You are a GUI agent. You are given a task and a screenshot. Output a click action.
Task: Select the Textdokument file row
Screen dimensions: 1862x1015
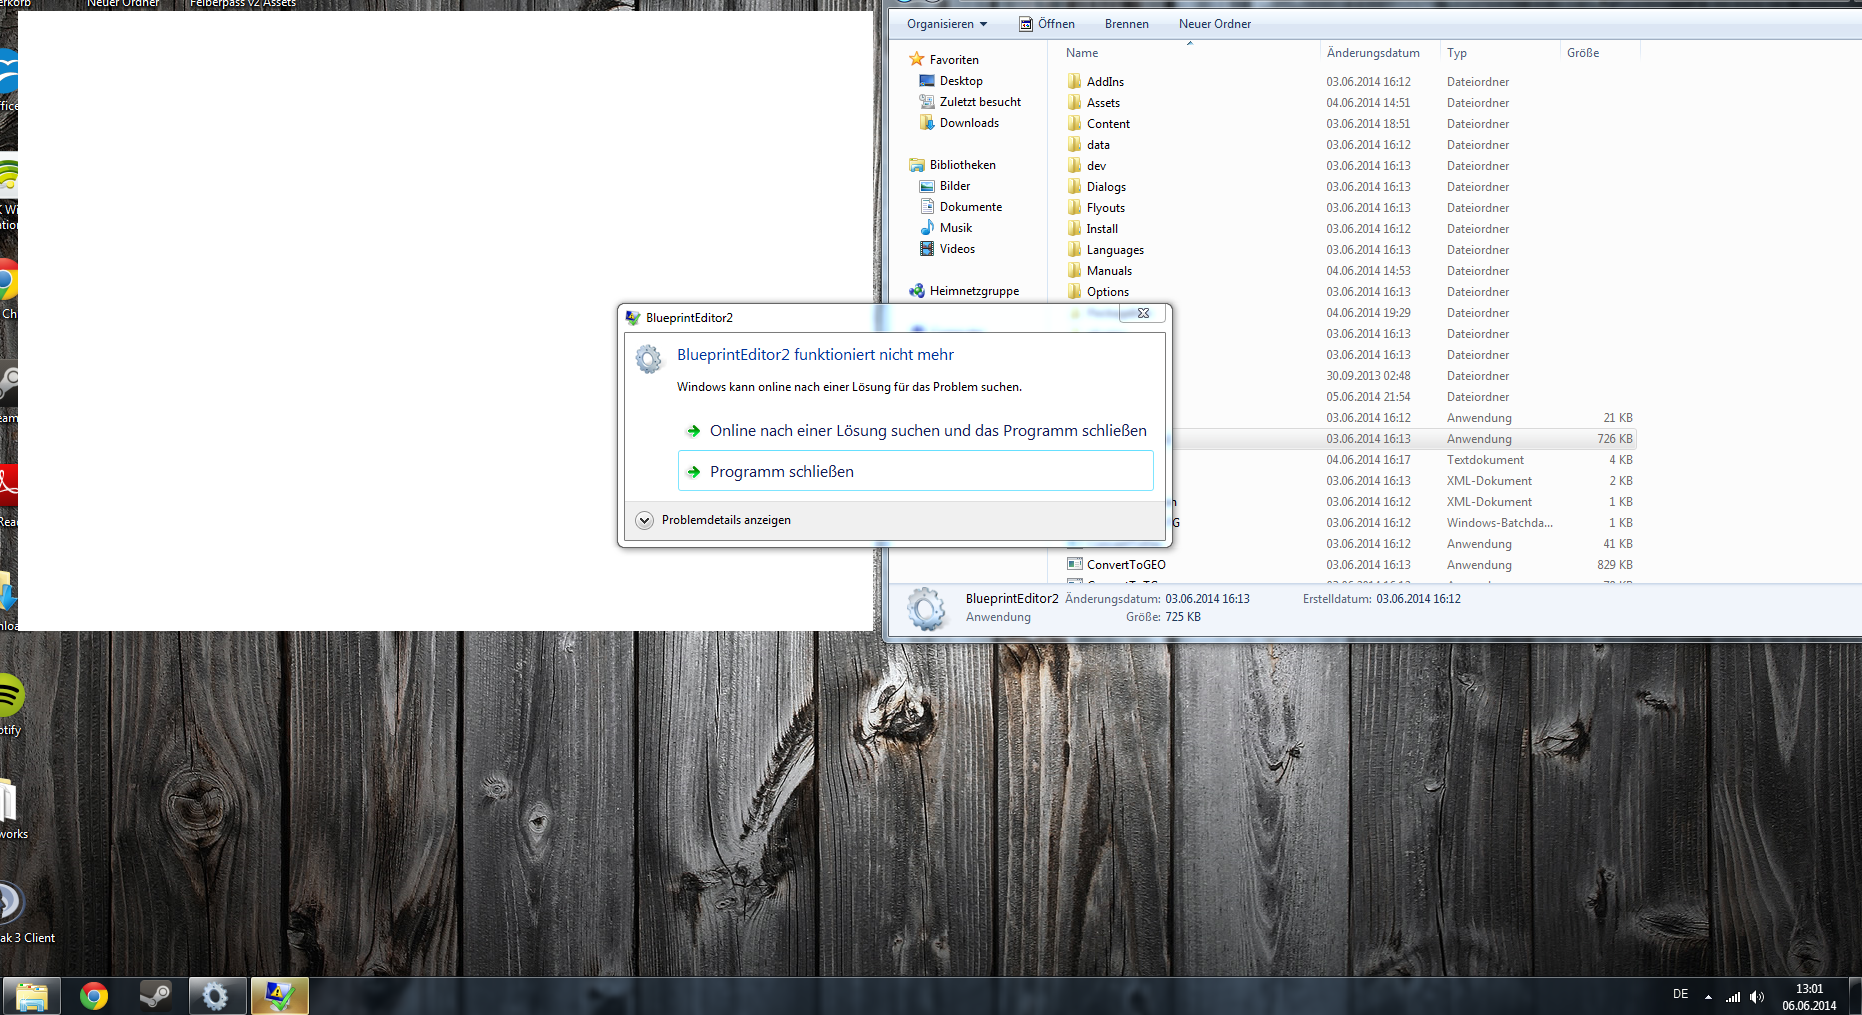(x=1405, y=460)
